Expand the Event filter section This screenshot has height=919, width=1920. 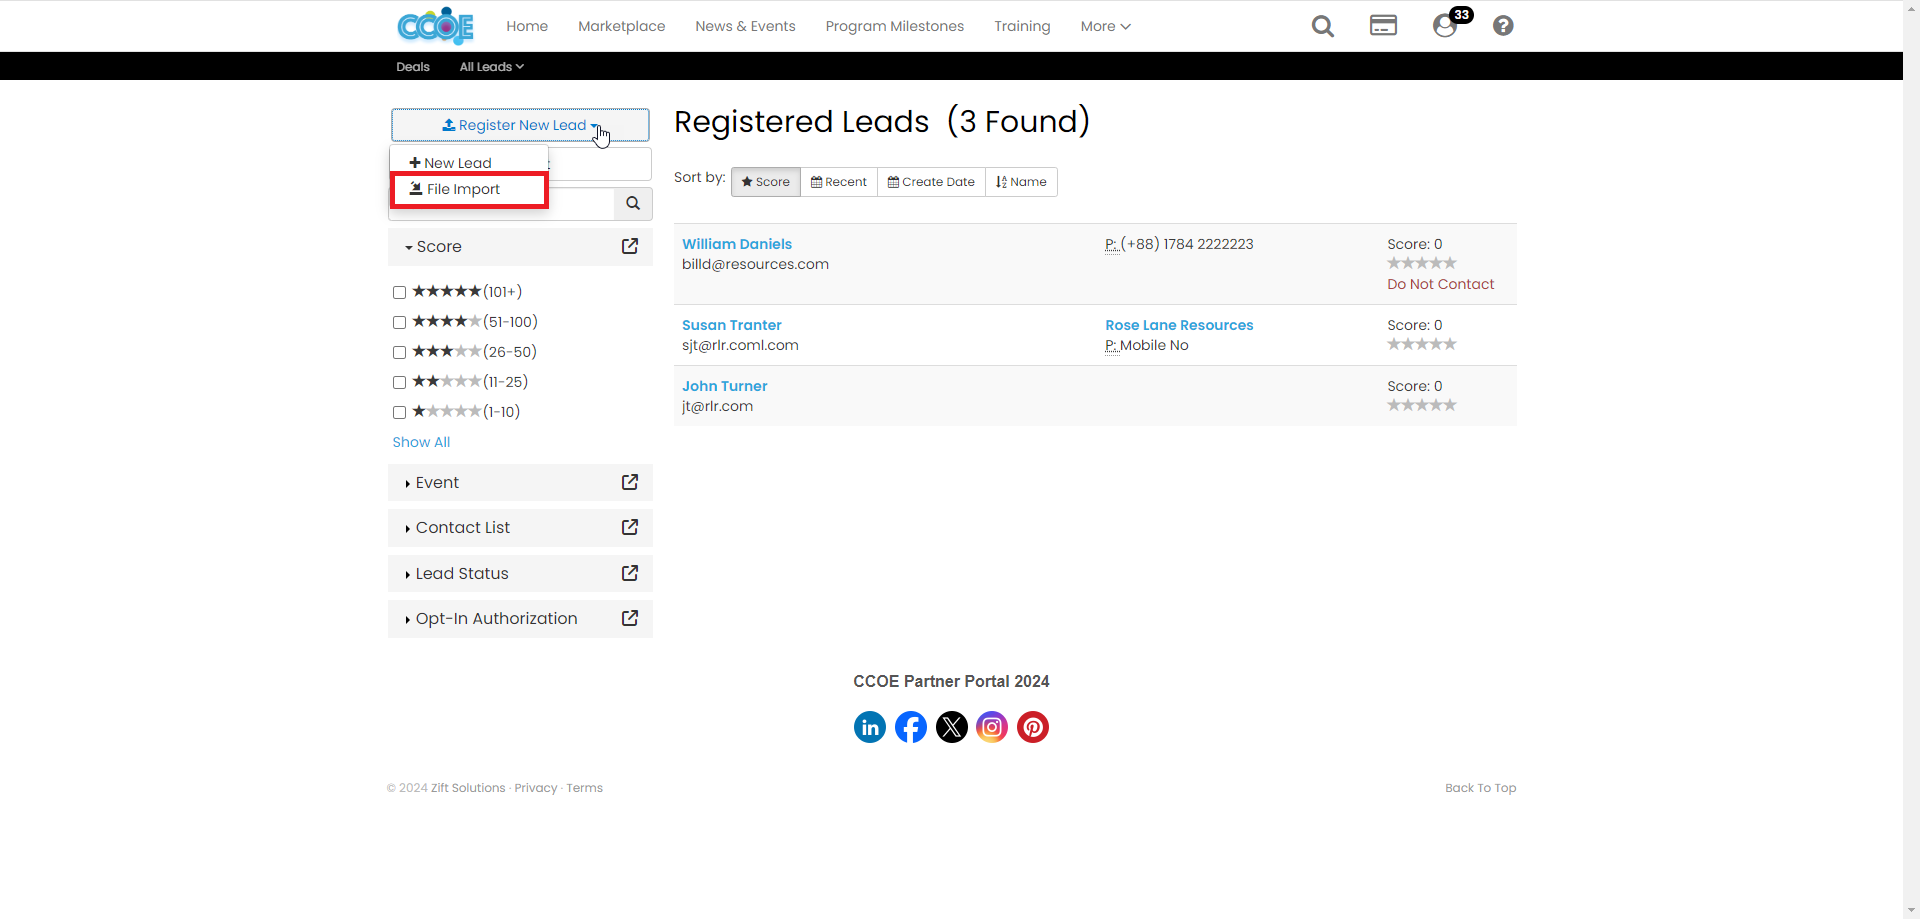click(432, 483)
